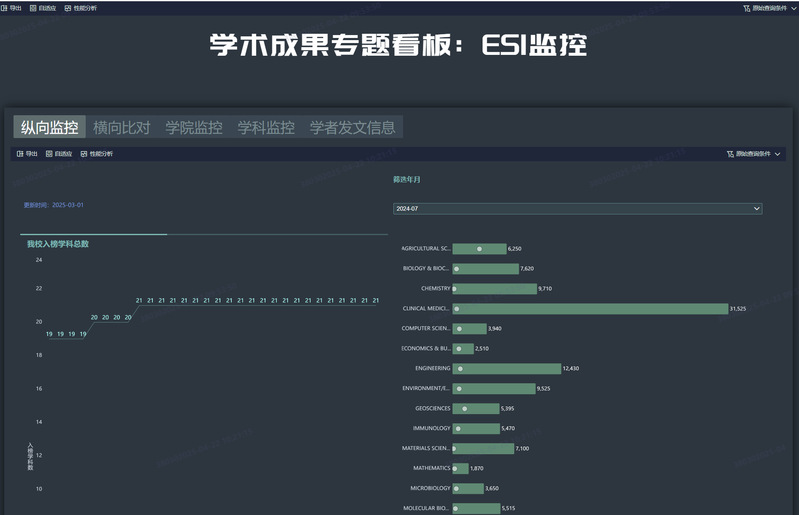This screenshot has height=515, width=799.
Task: Go to the 学者发文信息 tab
Action: coord(352,127)
